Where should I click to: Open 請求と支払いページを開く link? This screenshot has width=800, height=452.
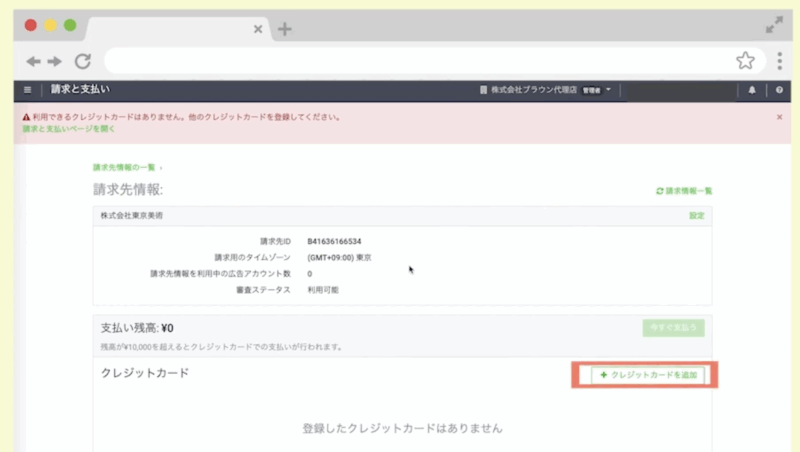(x=69, y=129)
